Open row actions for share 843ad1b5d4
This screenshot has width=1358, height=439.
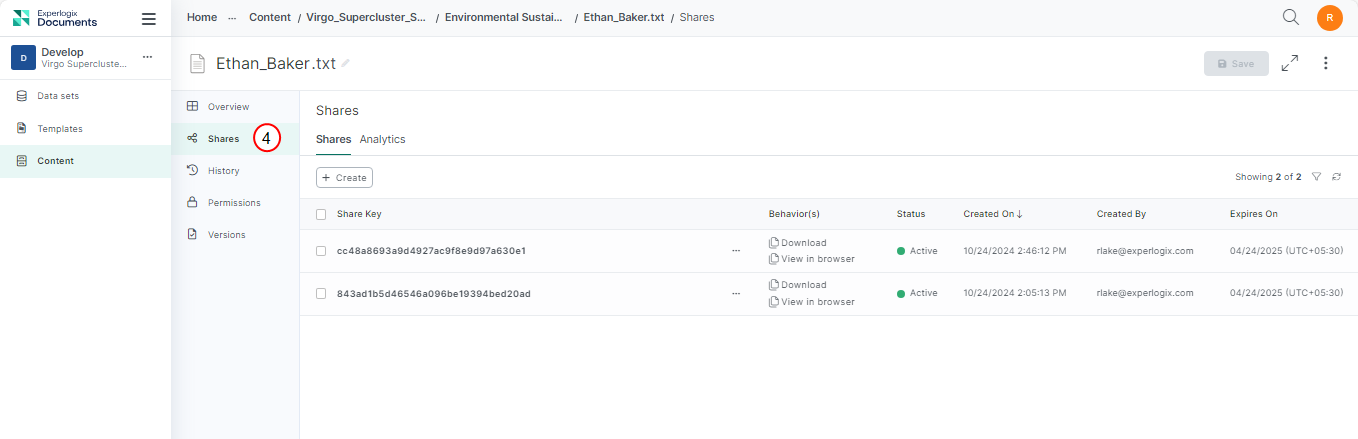coord(736,294)
